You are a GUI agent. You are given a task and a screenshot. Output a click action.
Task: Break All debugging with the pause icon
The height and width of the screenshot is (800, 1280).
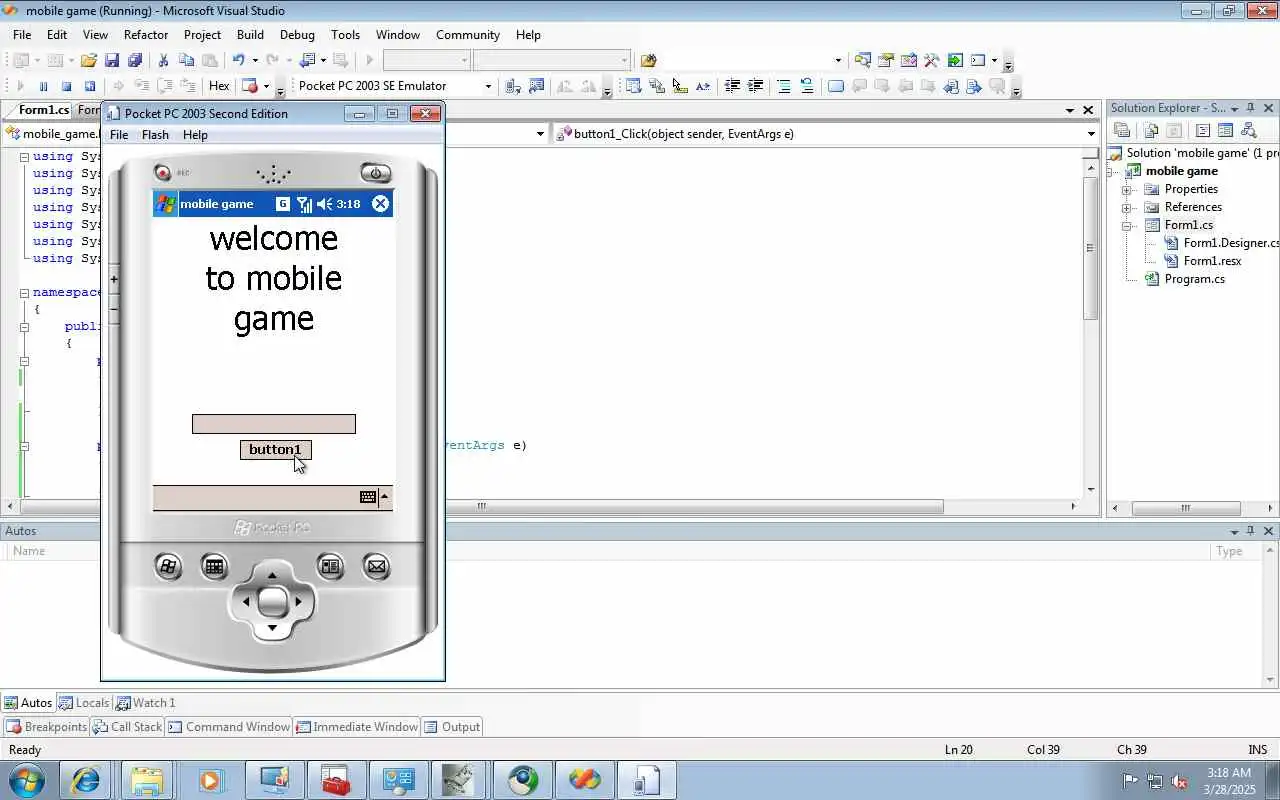43,87
